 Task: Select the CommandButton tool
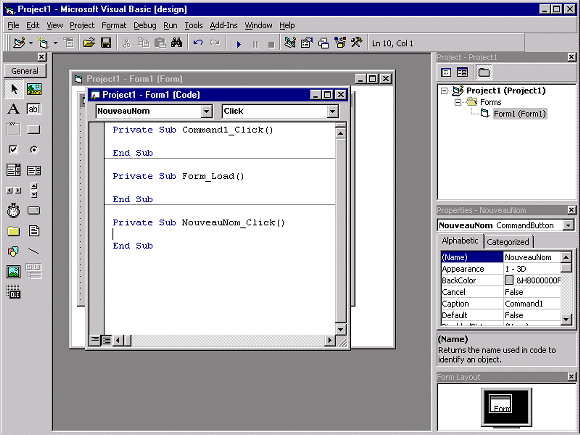[x=34, y=129]
